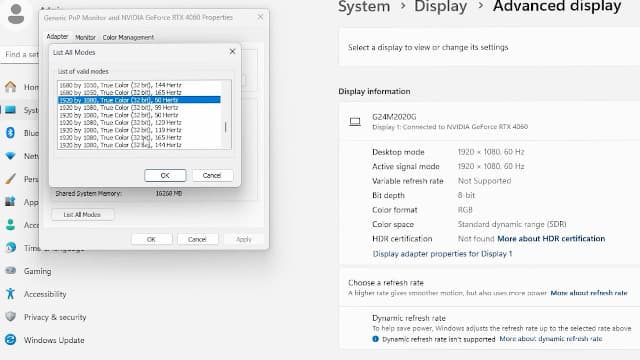The height and width of the screenshot is (360, 640).
Task: Open Display adapter properties for Display 1
Action: pos(442,253)
